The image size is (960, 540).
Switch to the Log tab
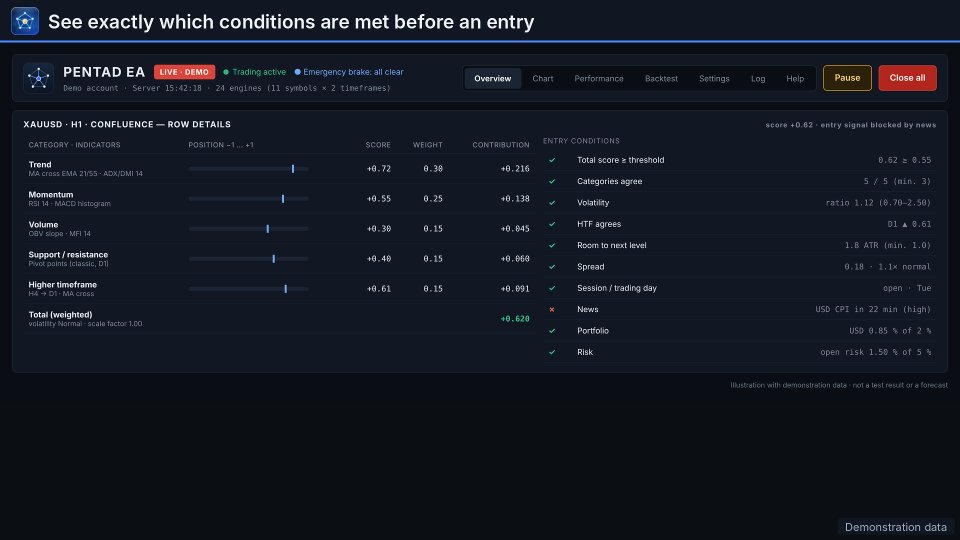coord(758,78)
